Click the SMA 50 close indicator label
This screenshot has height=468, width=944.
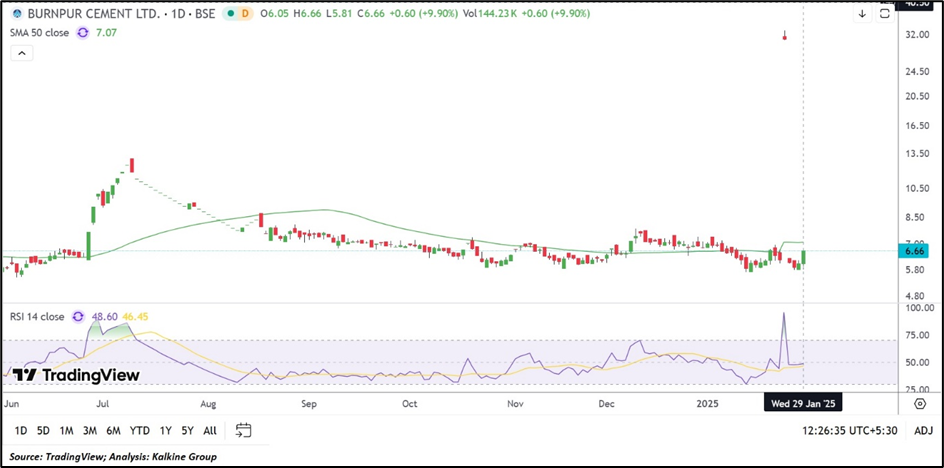[38, 33]
